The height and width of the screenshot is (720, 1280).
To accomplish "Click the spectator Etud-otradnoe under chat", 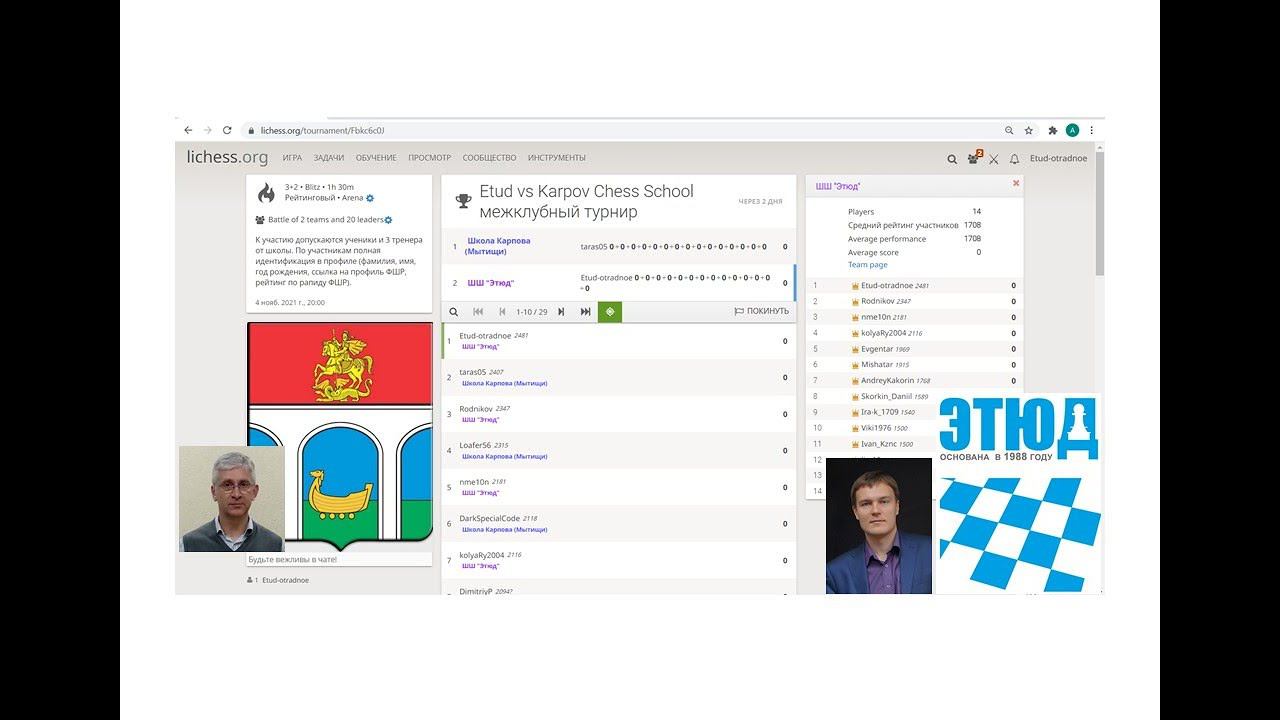I will click(285, 580).
